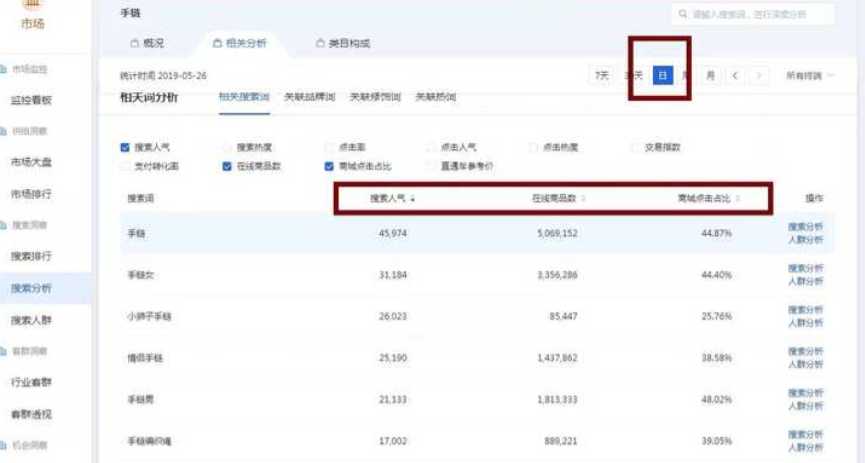Select the 关联品牌词 sub-tab
865x463 pixels.
click(309, 97)
